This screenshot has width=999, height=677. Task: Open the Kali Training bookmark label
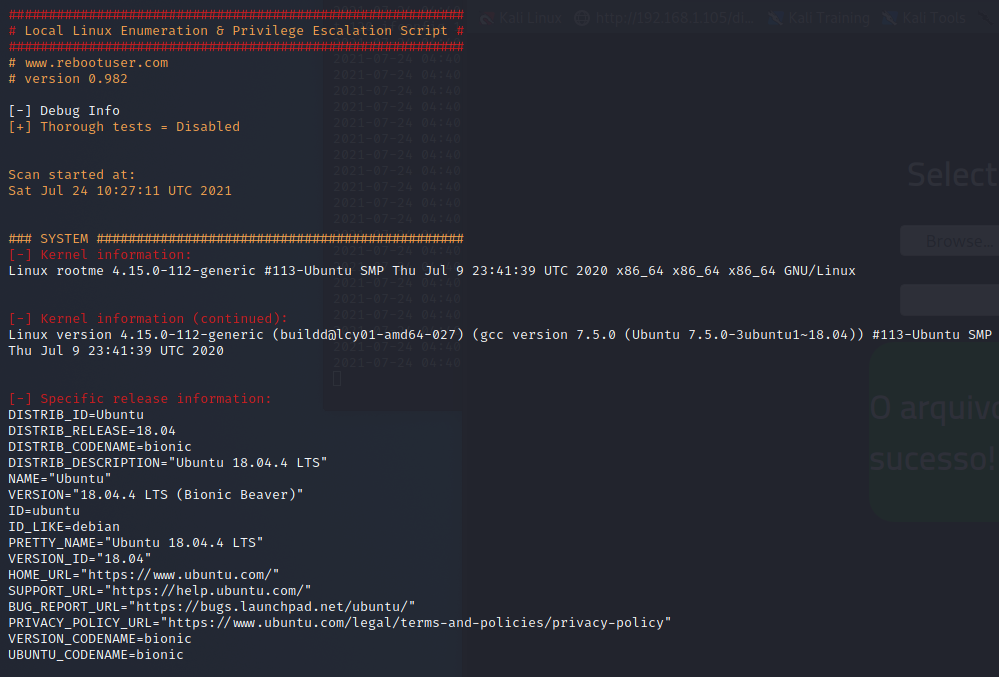(x=828, y=18)
